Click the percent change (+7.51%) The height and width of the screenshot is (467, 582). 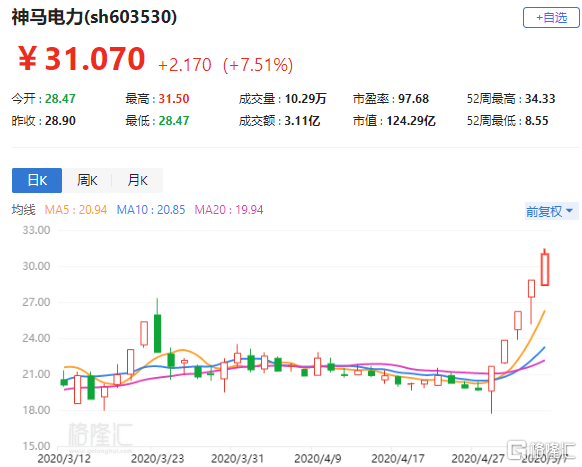click(x=258, y=65)
